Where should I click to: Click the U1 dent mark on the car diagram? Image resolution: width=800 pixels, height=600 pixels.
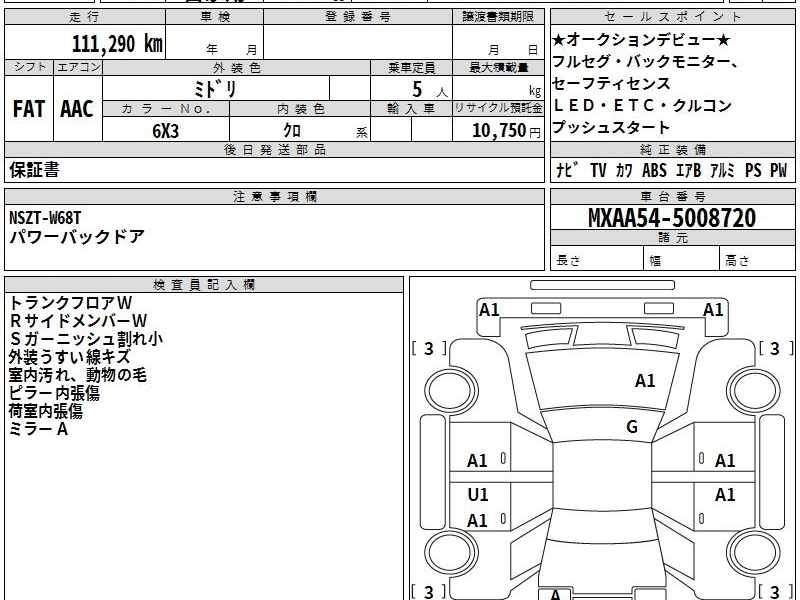pyautogui.click(x=478, y=494)
